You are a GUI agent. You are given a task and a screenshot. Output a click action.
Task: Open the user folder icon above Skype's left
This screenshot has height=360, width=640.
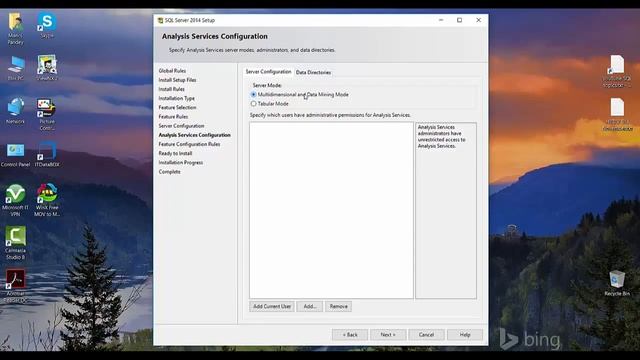click(x=16, y=28)
